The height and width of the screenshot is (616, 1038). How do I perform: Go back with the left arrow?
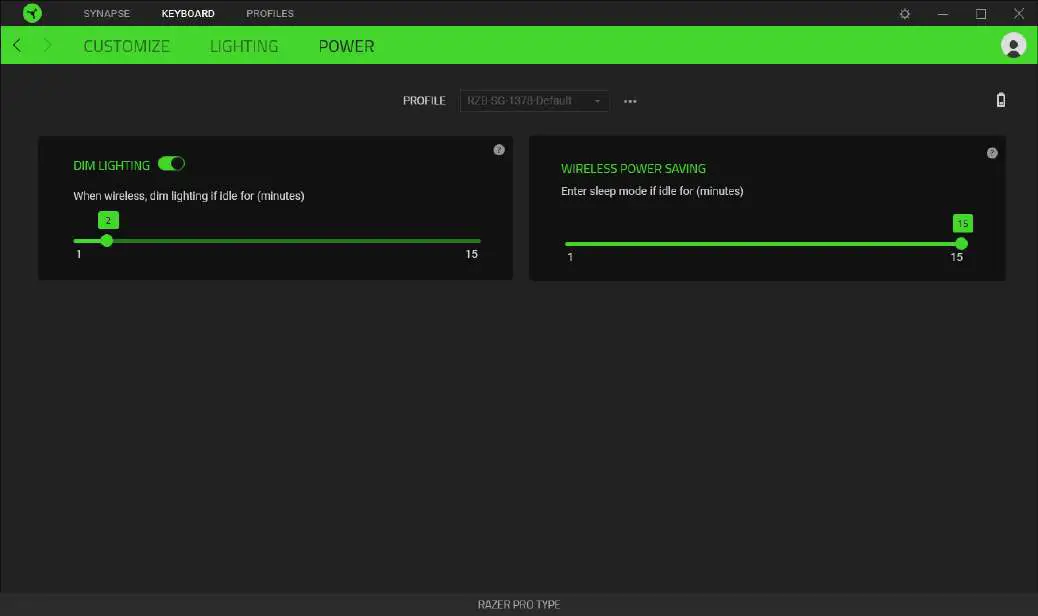pyautogui.click(x=17, y=45)
